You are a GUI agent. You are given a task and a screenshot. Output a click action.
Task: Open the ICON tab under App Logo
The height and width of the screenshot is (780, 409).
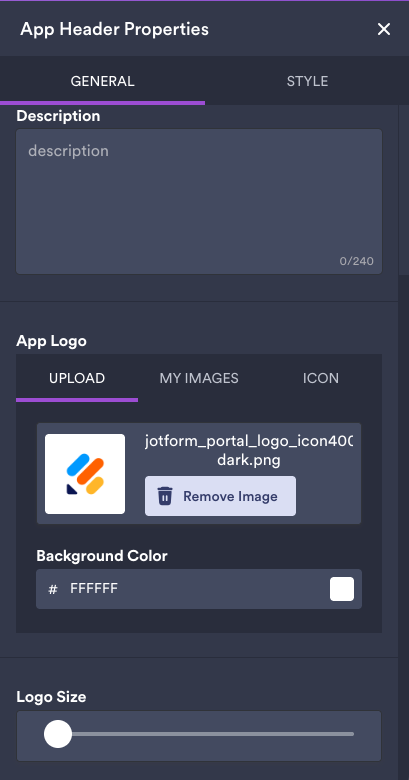tap(321, 378)
